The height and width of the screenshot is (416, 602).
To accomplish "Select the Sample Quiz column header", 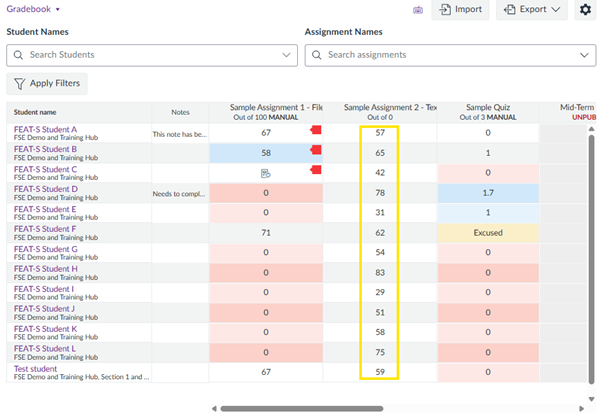I will (487, 107).
